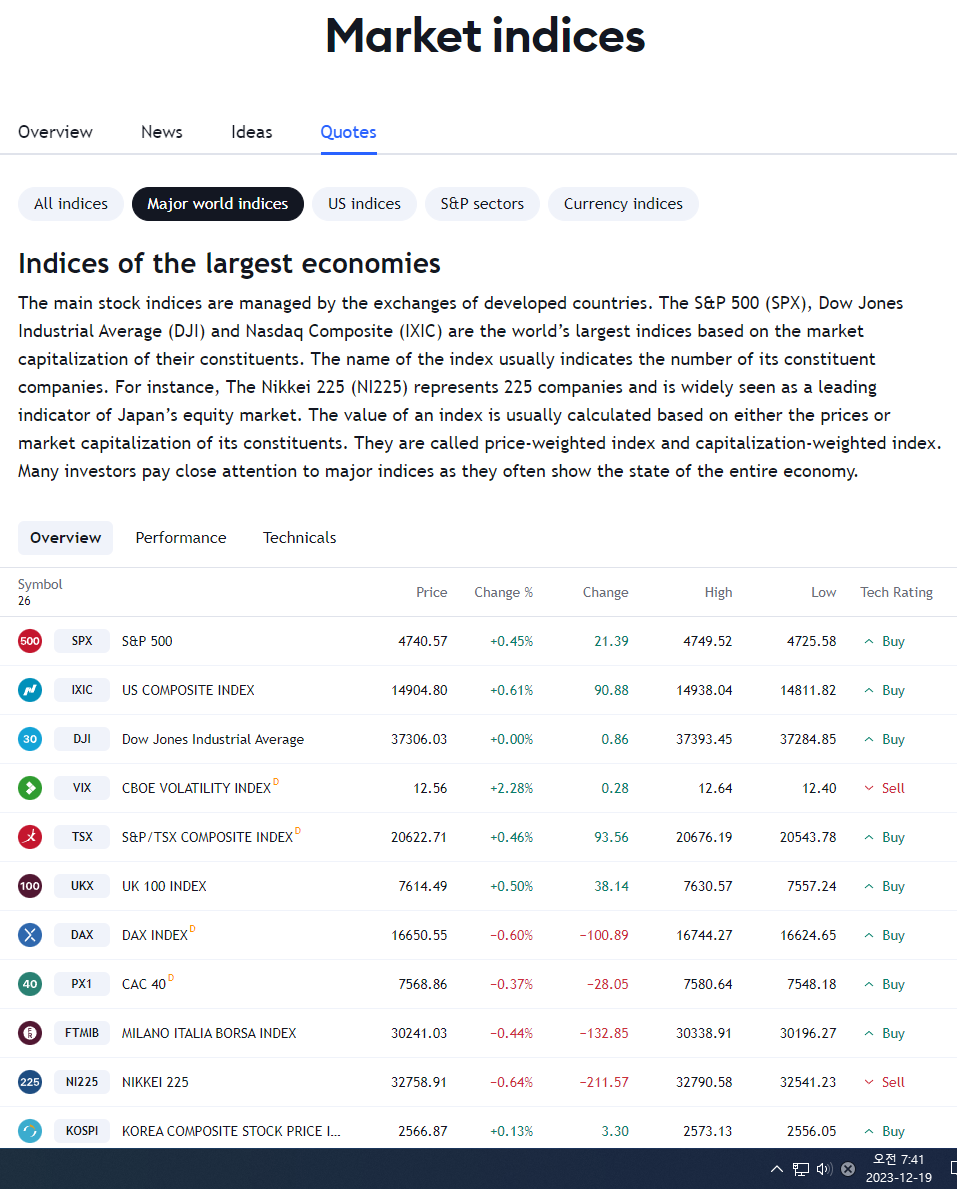Screen dimensions: 957x1189
Task: Click the SPX price 4740.57
Action: point(422,641)
